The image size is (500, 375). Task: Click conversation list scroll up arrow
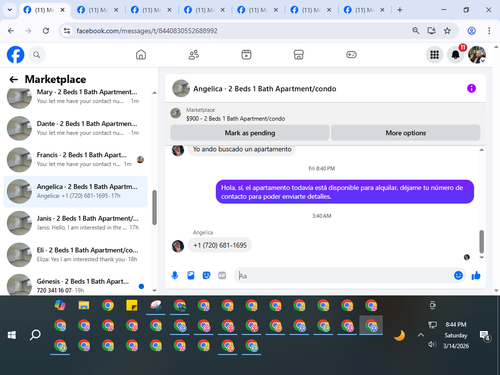tap(154, 93)
